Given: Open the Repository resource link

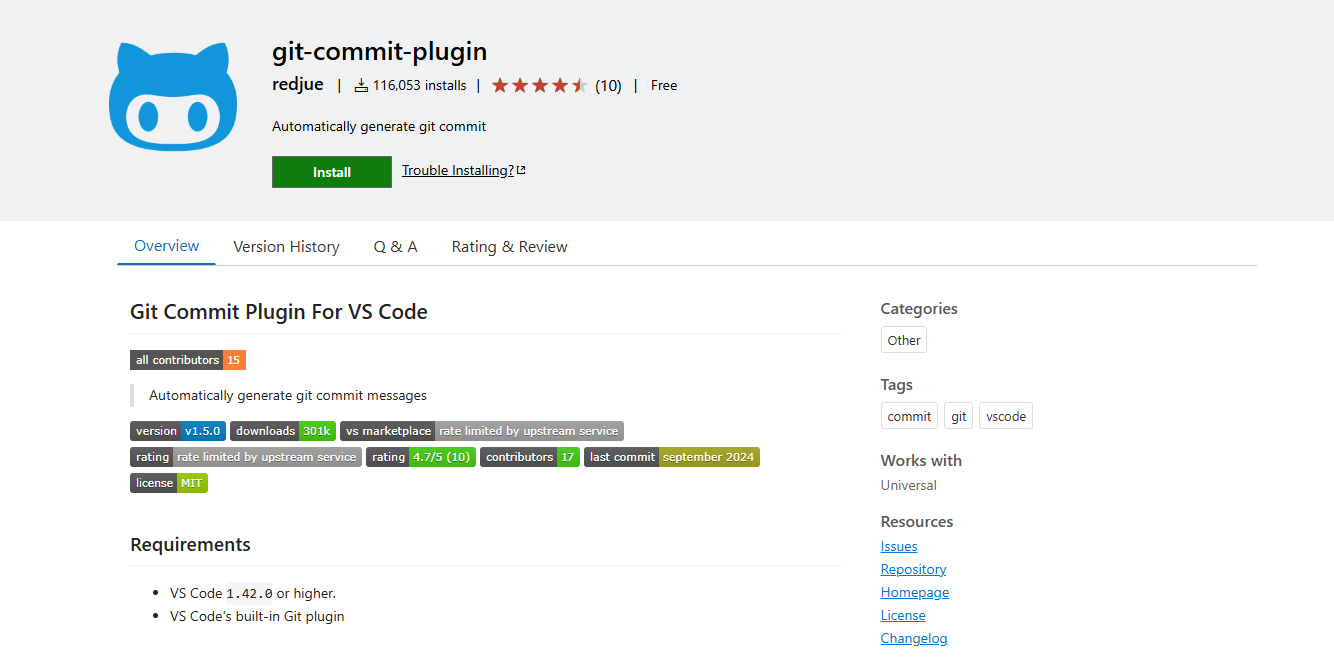Looking at the screenshot, I should pyautogui.click(x=914, y=569).
